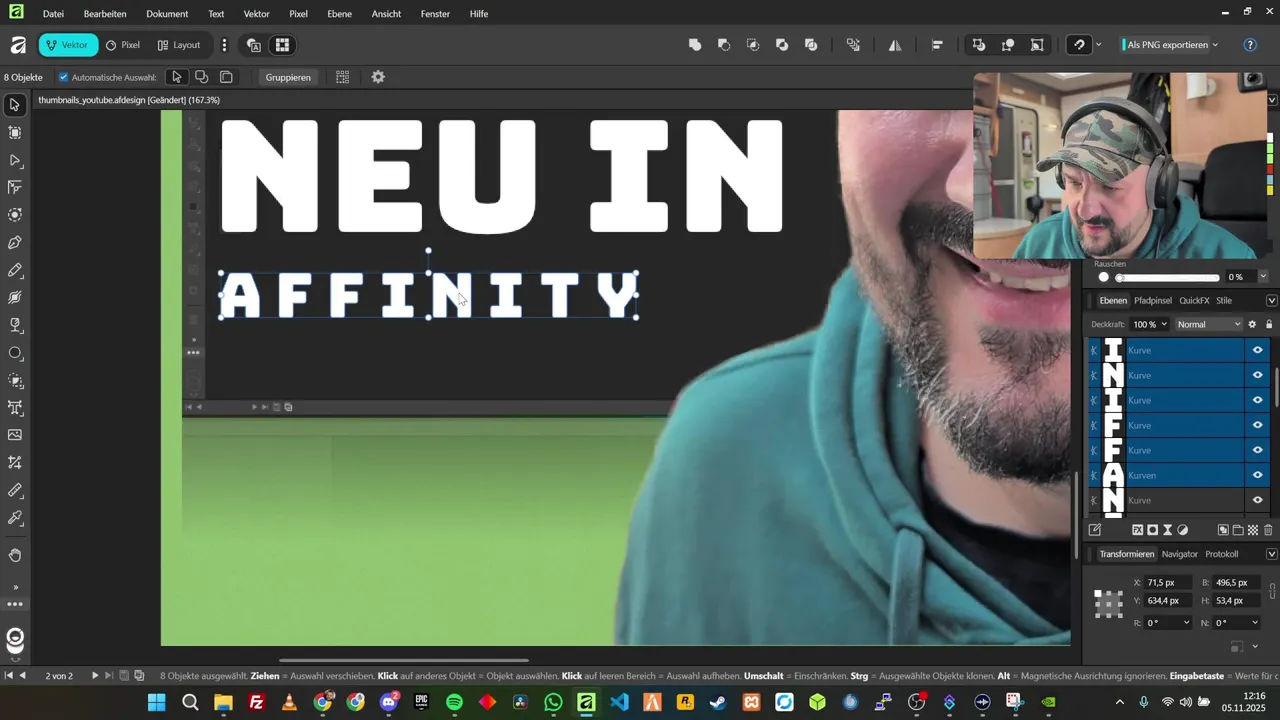Delete layer with the trash icon
1280x720 pixels.
pos(1268,530)
